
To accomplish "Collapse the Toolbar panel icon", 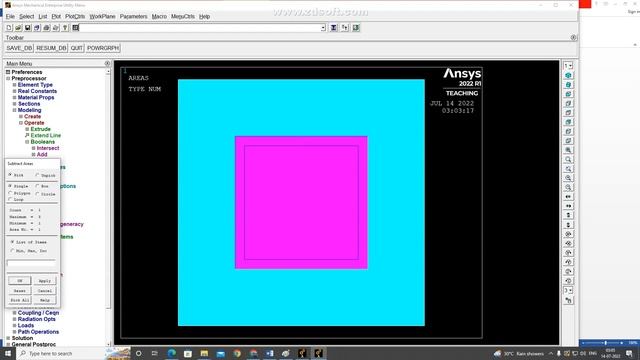I will click(573, 38).
